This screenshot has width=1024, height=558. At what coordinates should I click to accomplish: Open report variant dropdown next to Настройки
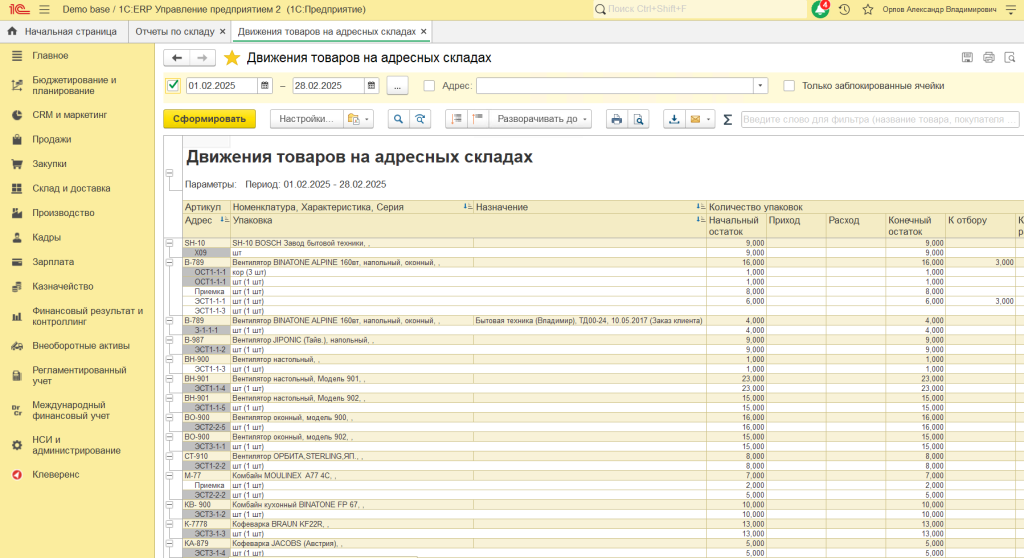(x=359, y=119)
